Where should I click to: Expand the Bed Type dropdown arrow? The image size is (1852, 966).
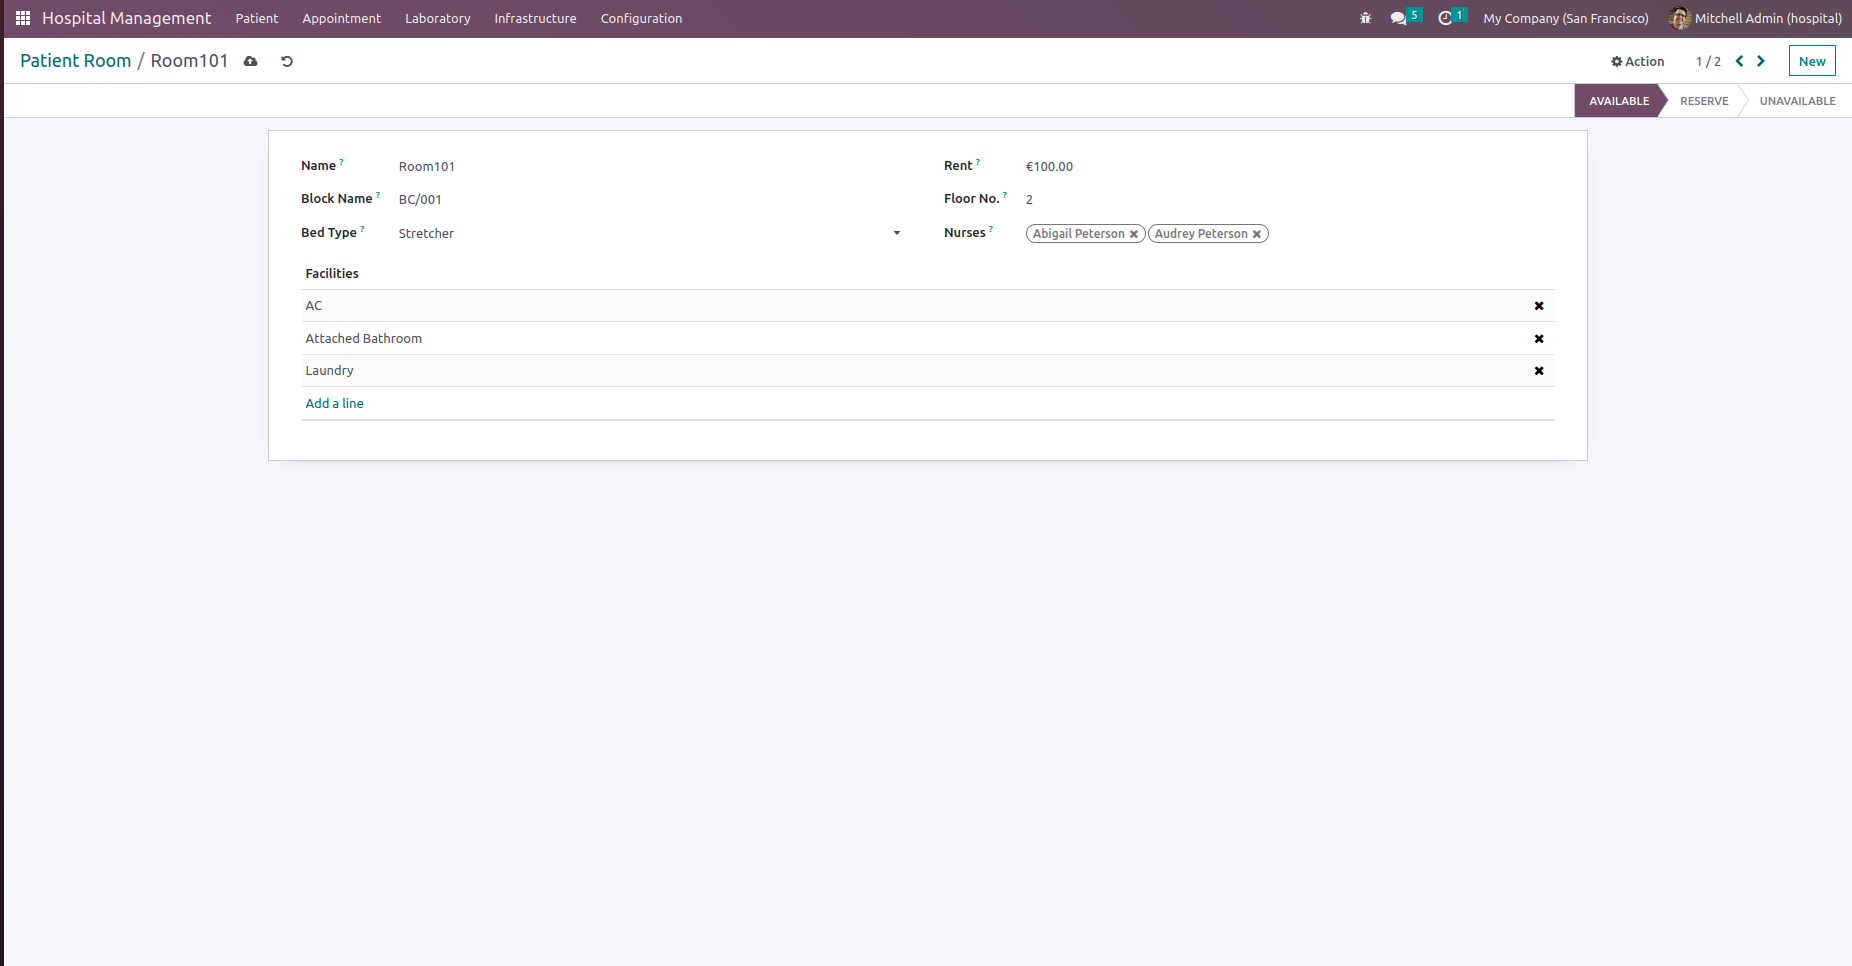897,233
